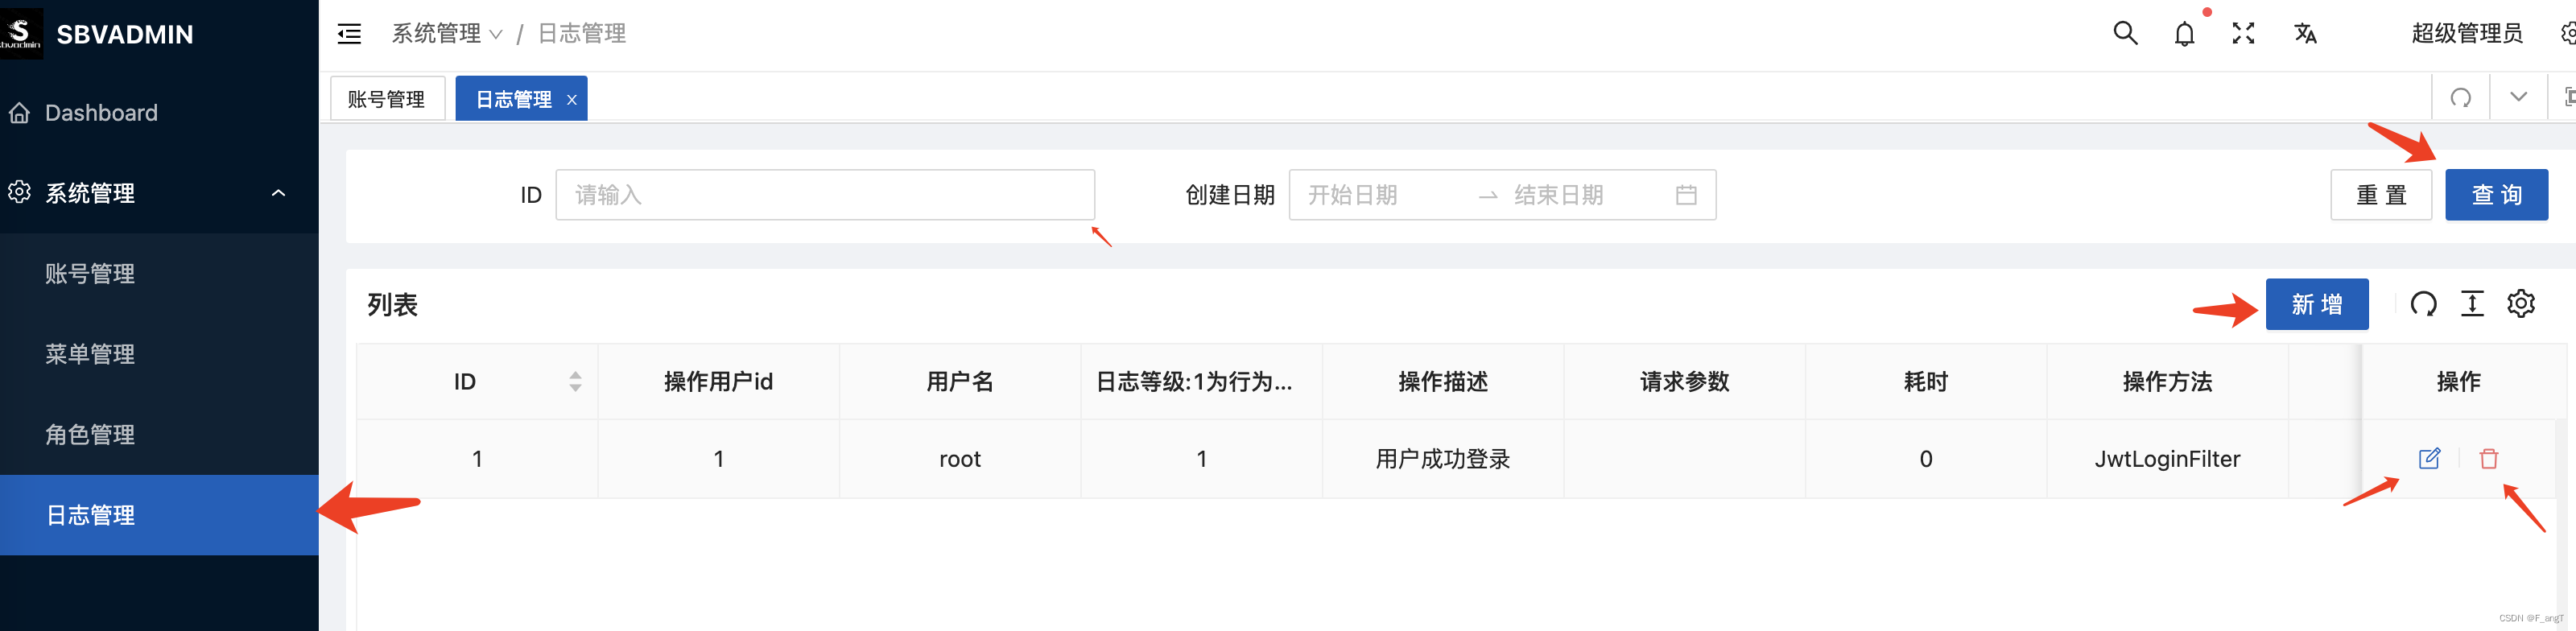The image size is (2576, 631).
Task: Click the 日志管理 breadcrumb
Action: (x=582, y=34)
